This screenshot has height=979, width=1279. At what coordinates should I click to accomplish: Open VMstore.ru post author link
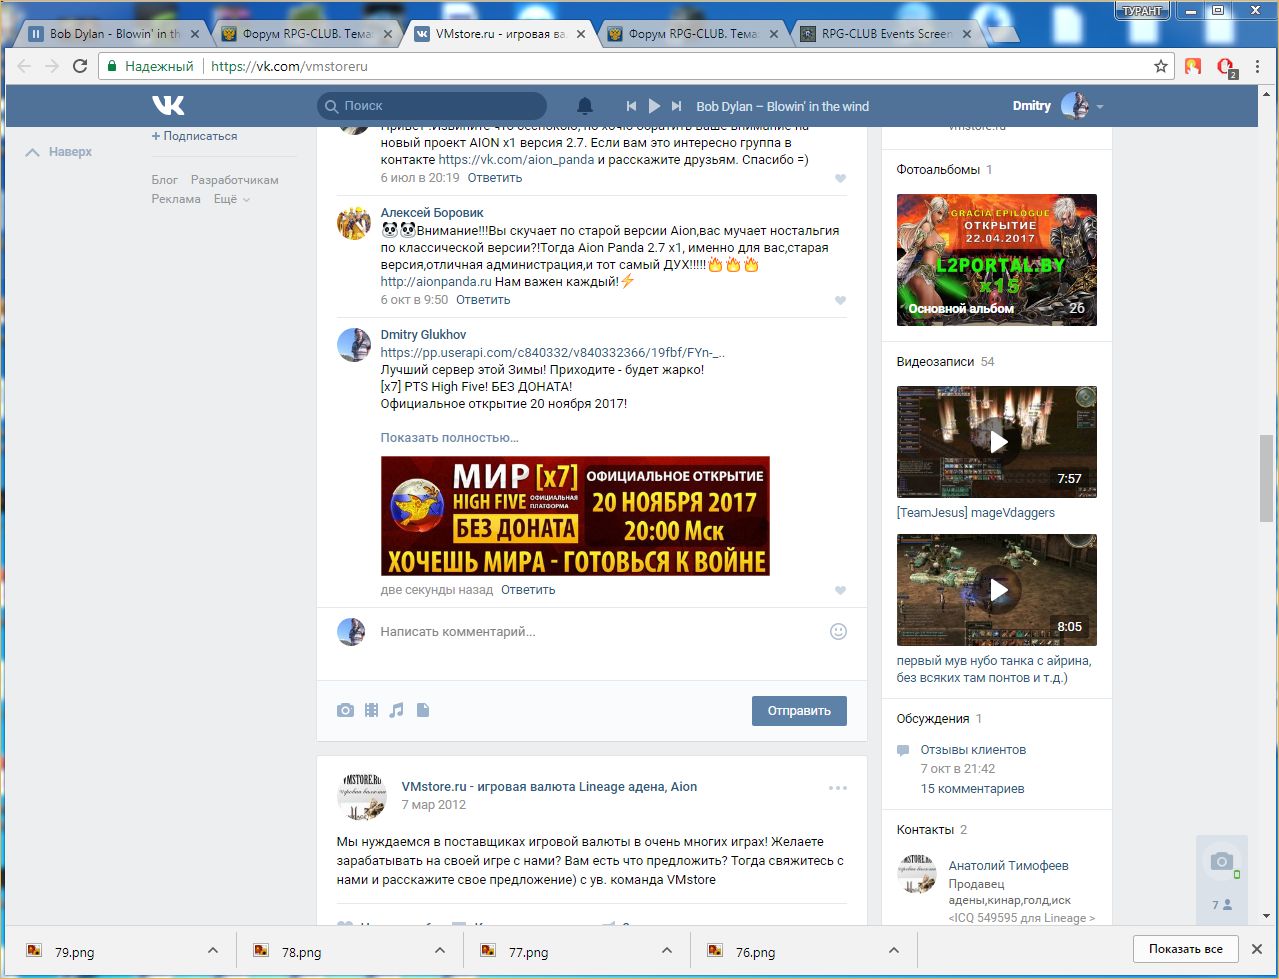549,787
